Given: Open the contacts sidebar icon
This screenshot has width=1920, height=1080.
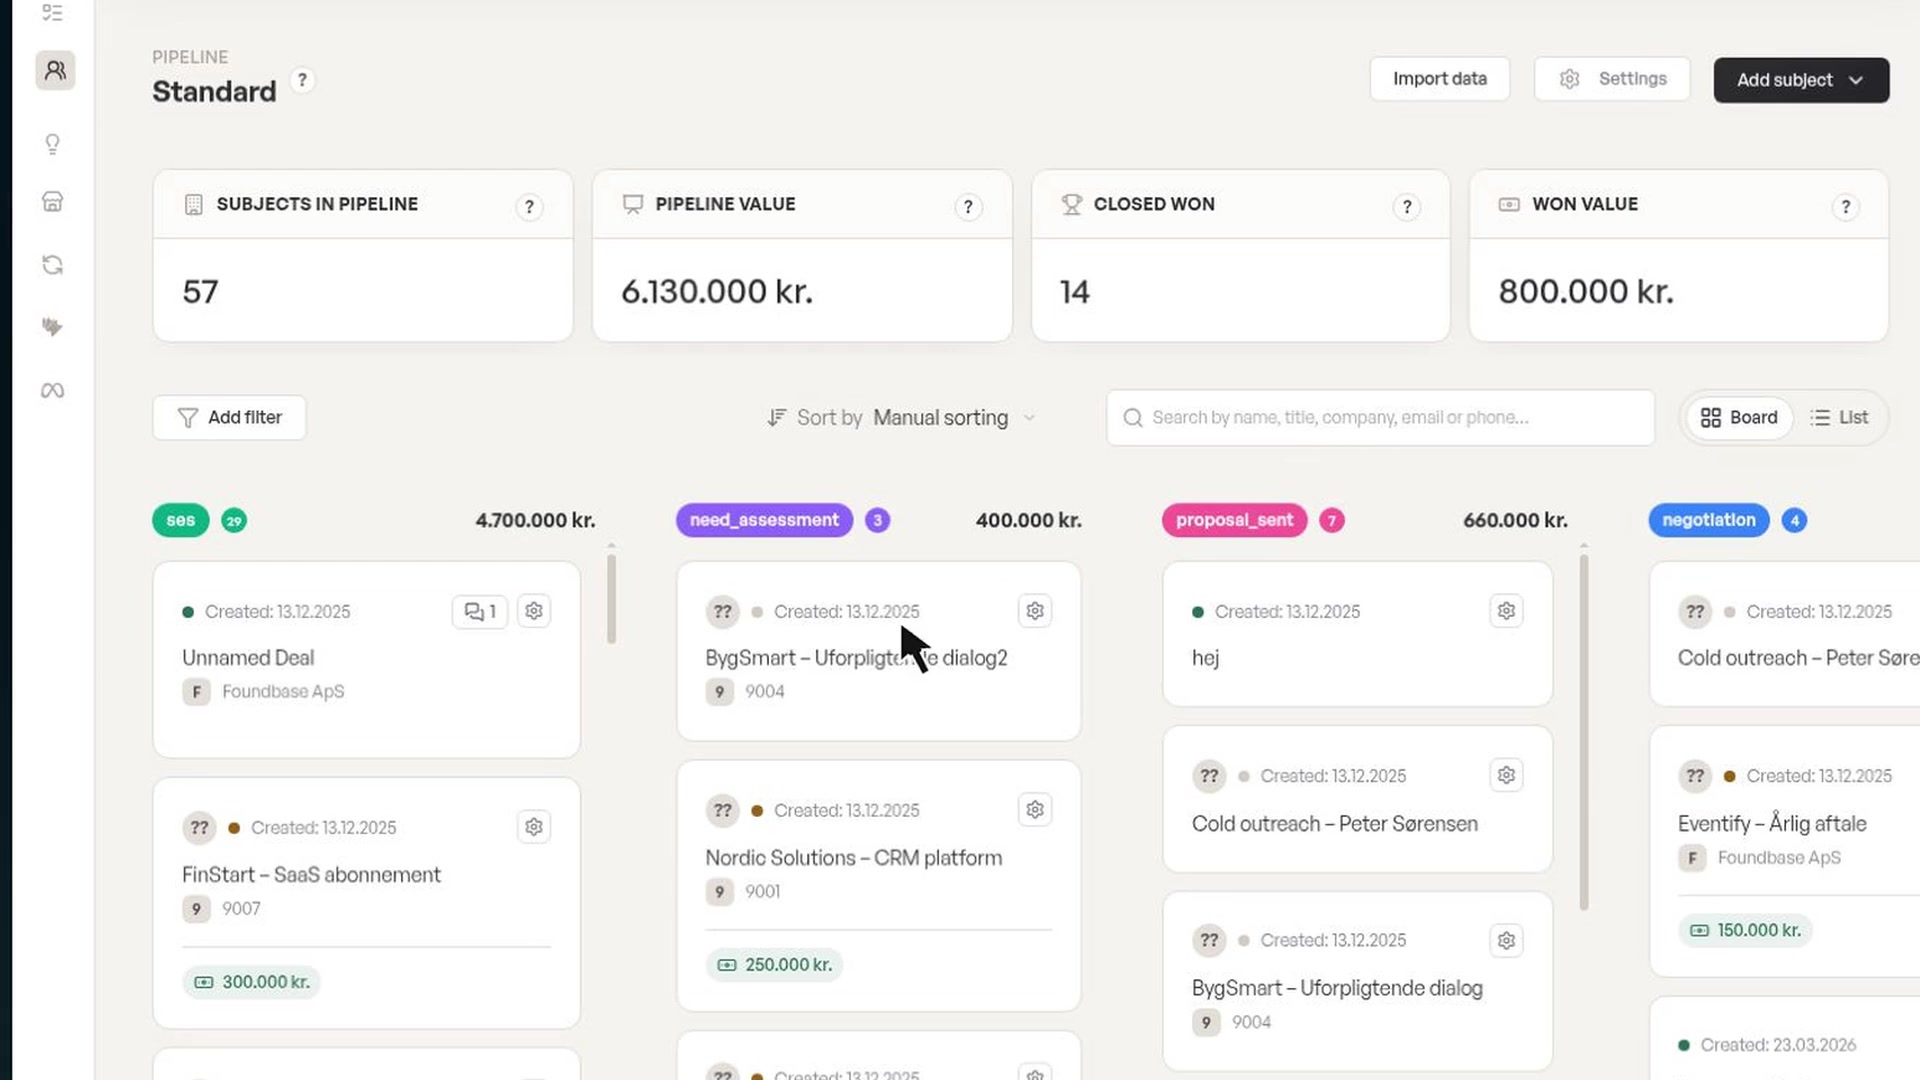Looking at the screenshot, I should [x=55, y=70].
